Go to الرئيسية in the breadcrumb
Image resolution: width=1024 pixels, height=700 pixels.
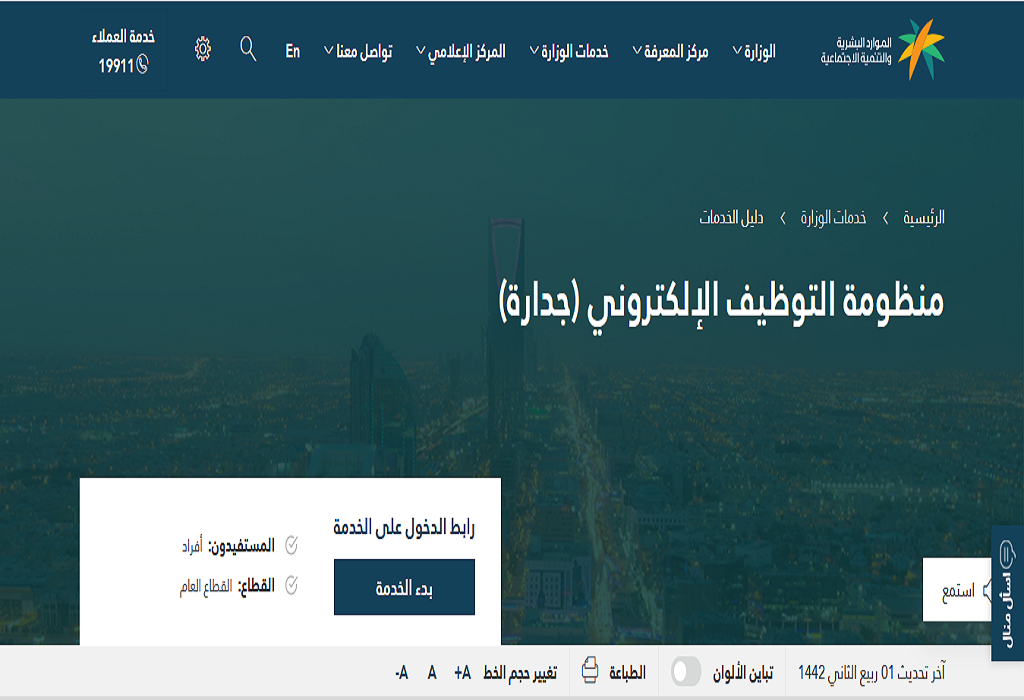923,217
